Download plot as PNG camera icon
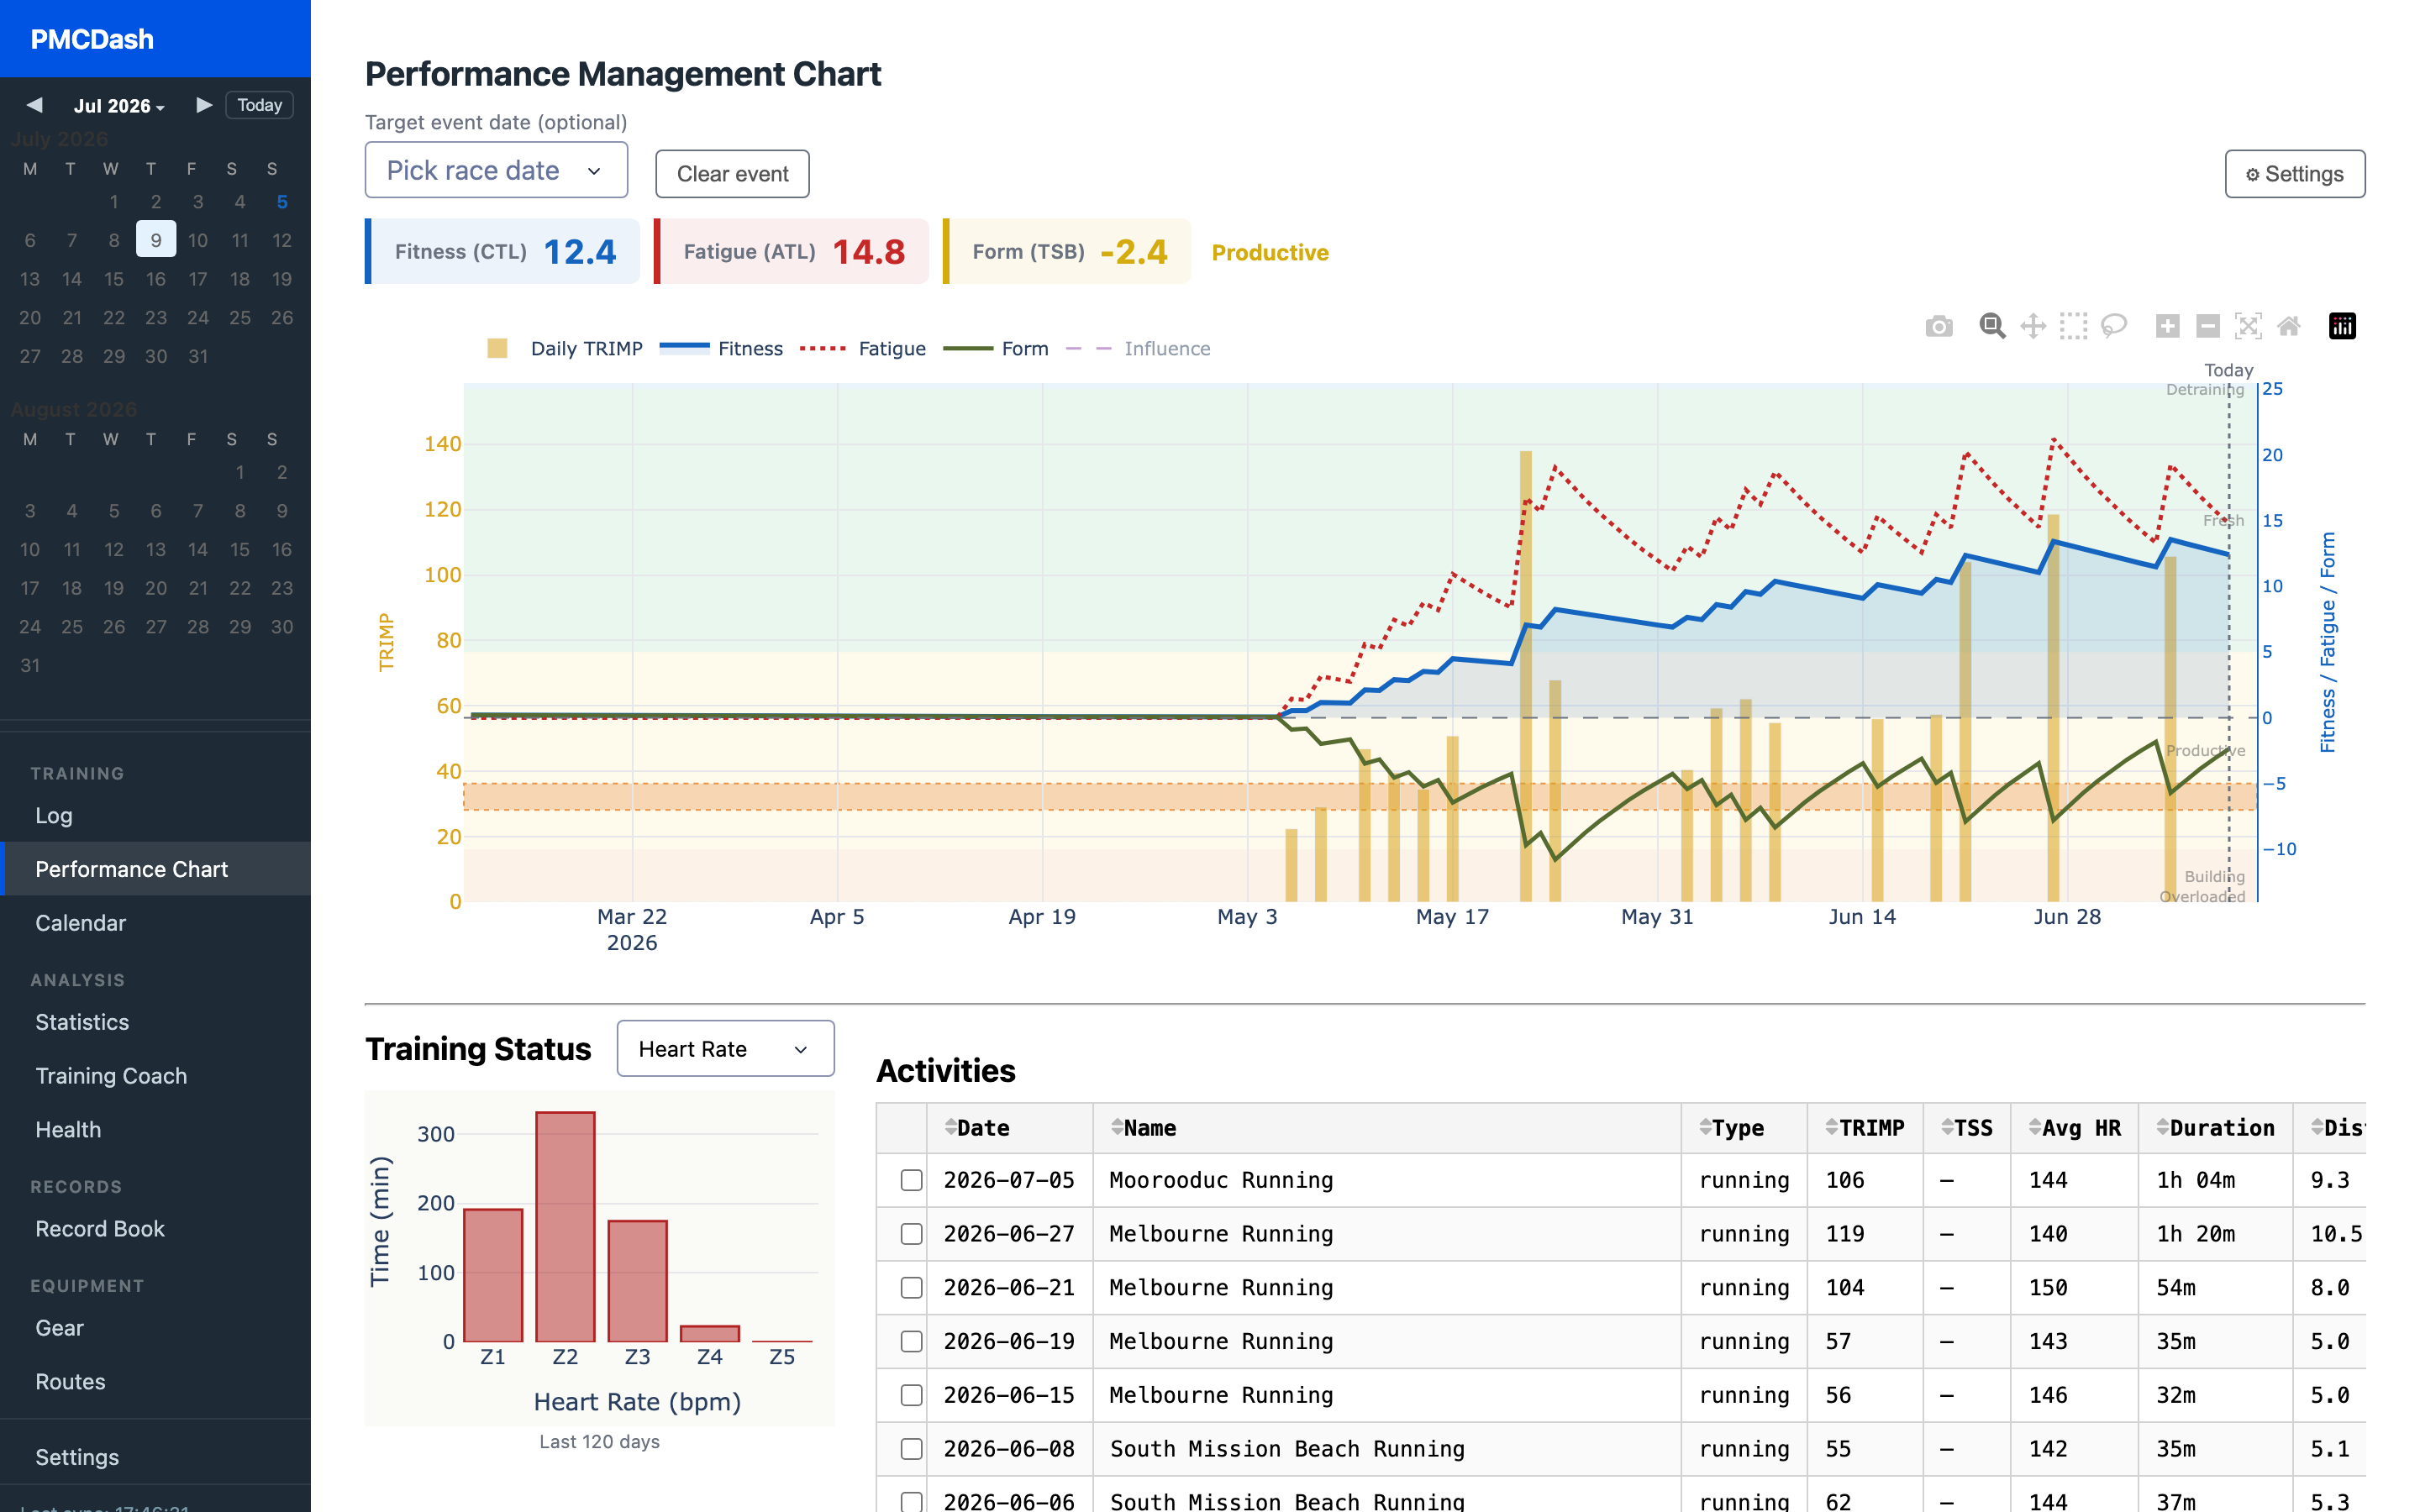Screen dimensions: 2420x1512 click(x=1938, y=326)
